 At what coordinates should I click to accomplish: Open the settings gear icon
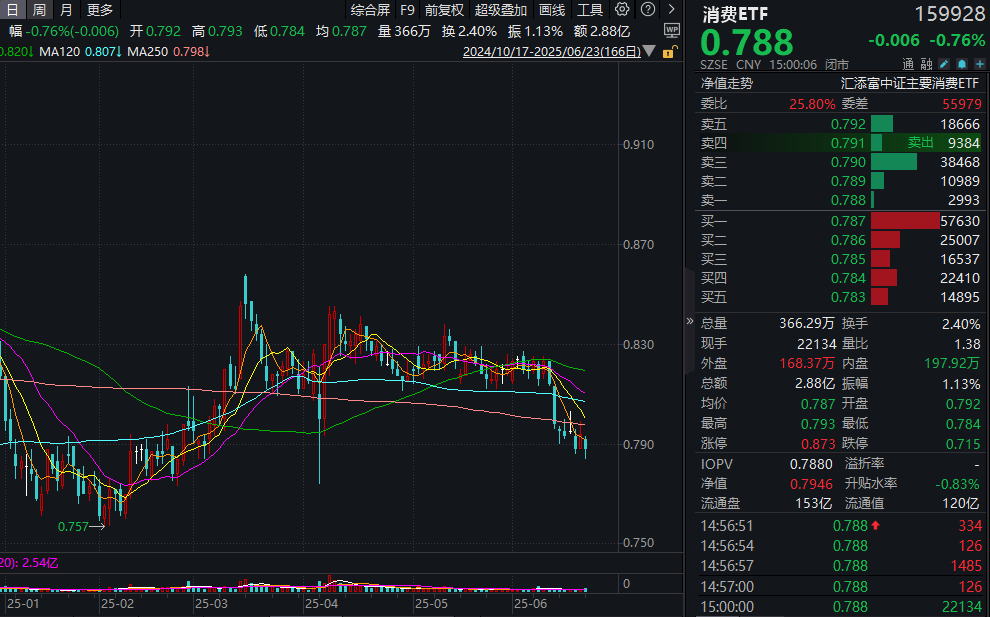pos(622,9)
